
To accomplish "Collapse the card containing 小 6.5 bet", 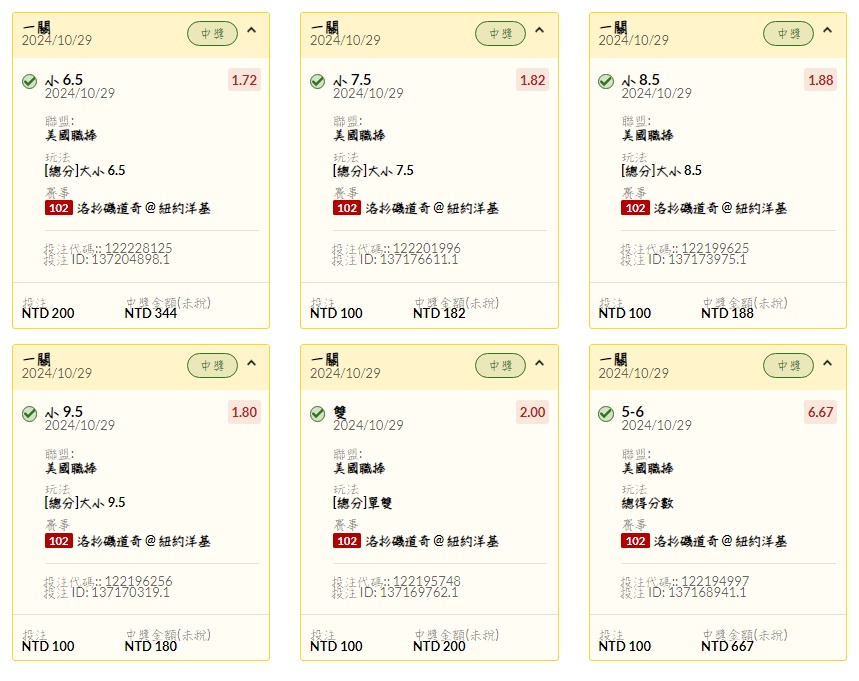I will coord(251,31).
